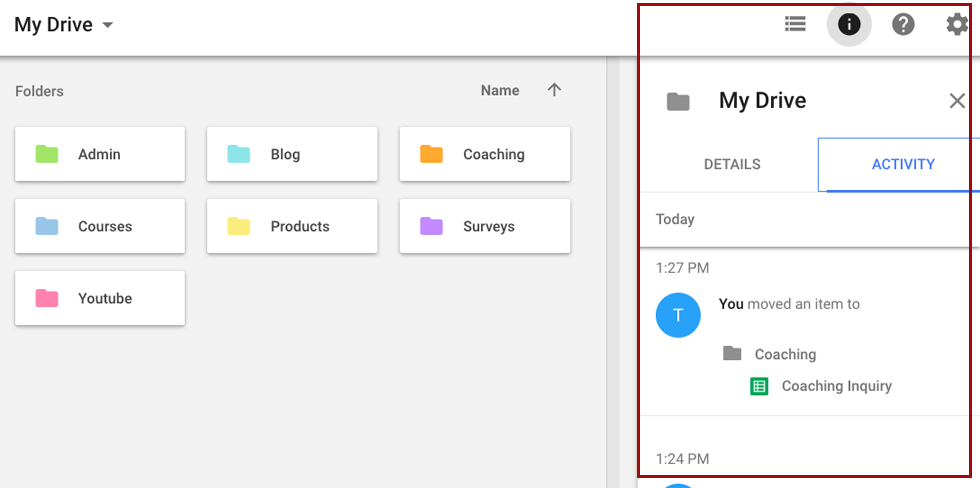Switch to the Activity tab
Screen dimensions: 980x488
pyautogui.click(x=903, y=164)
